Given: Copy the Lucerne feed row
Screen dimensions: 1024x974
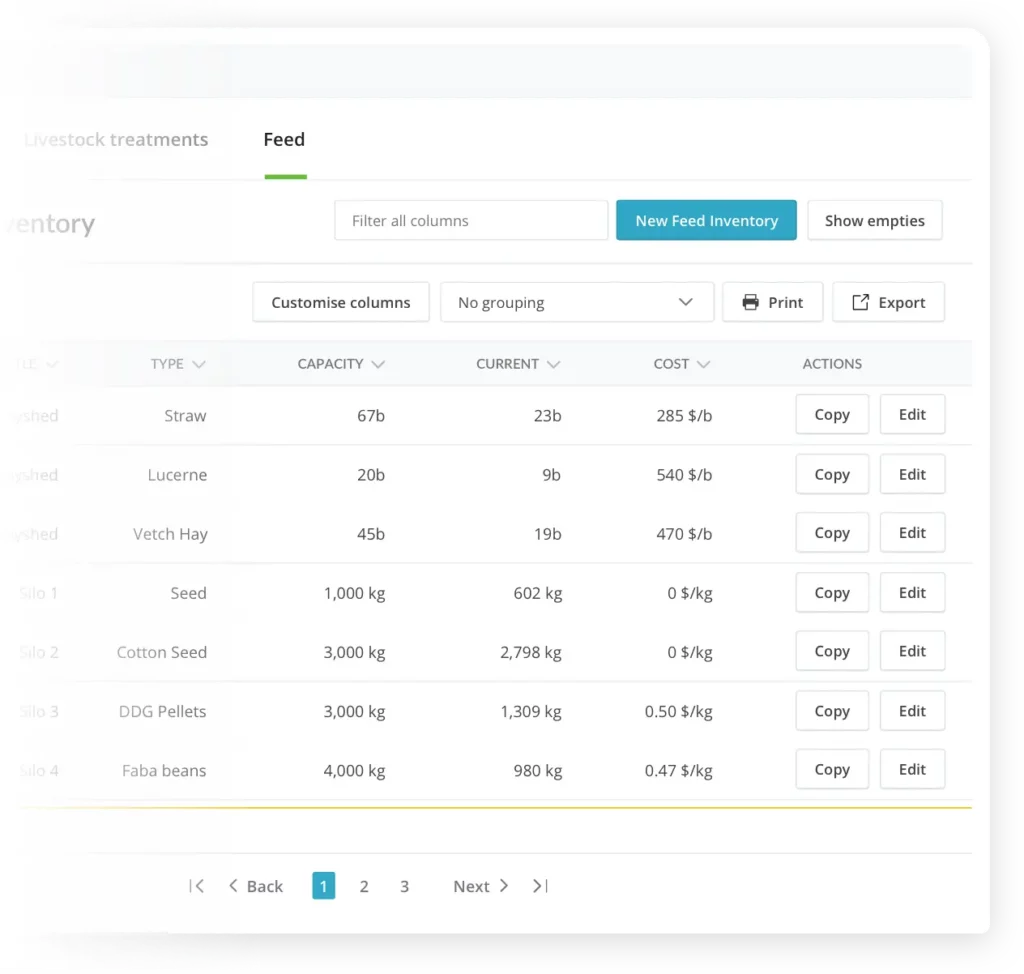Looking at the screenshot, I should (832, 474).
